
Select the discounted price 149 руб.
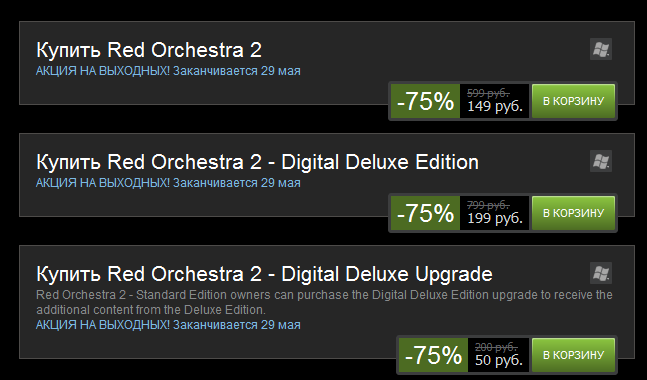point(495,106)
